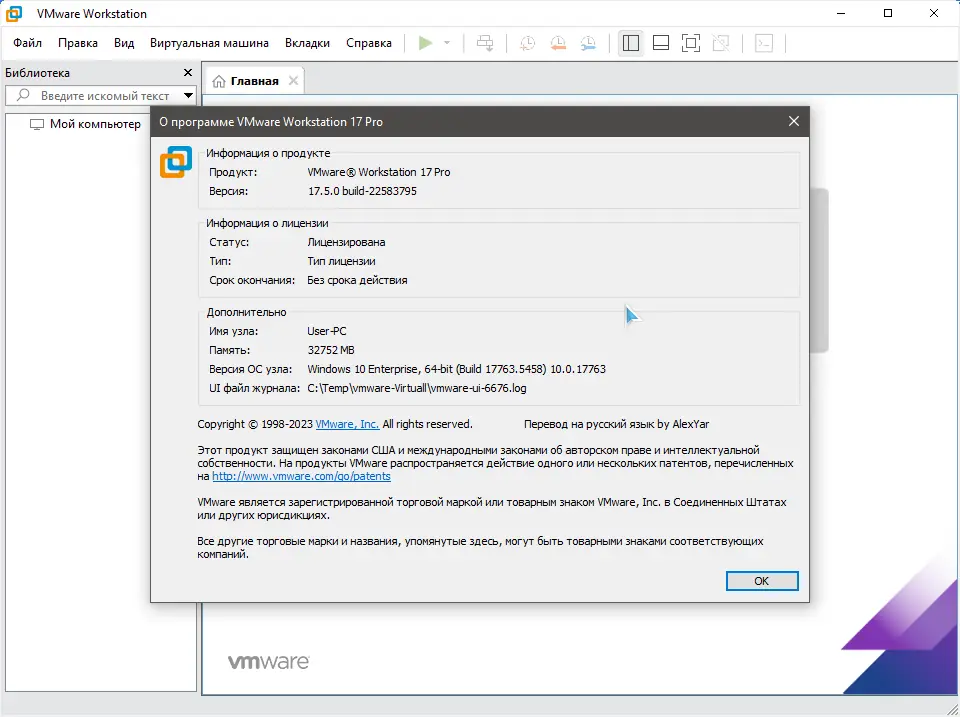960x717 pixels.
Task: Click VMware® Workstation 17 Pro product text
Action: [378, 172]
